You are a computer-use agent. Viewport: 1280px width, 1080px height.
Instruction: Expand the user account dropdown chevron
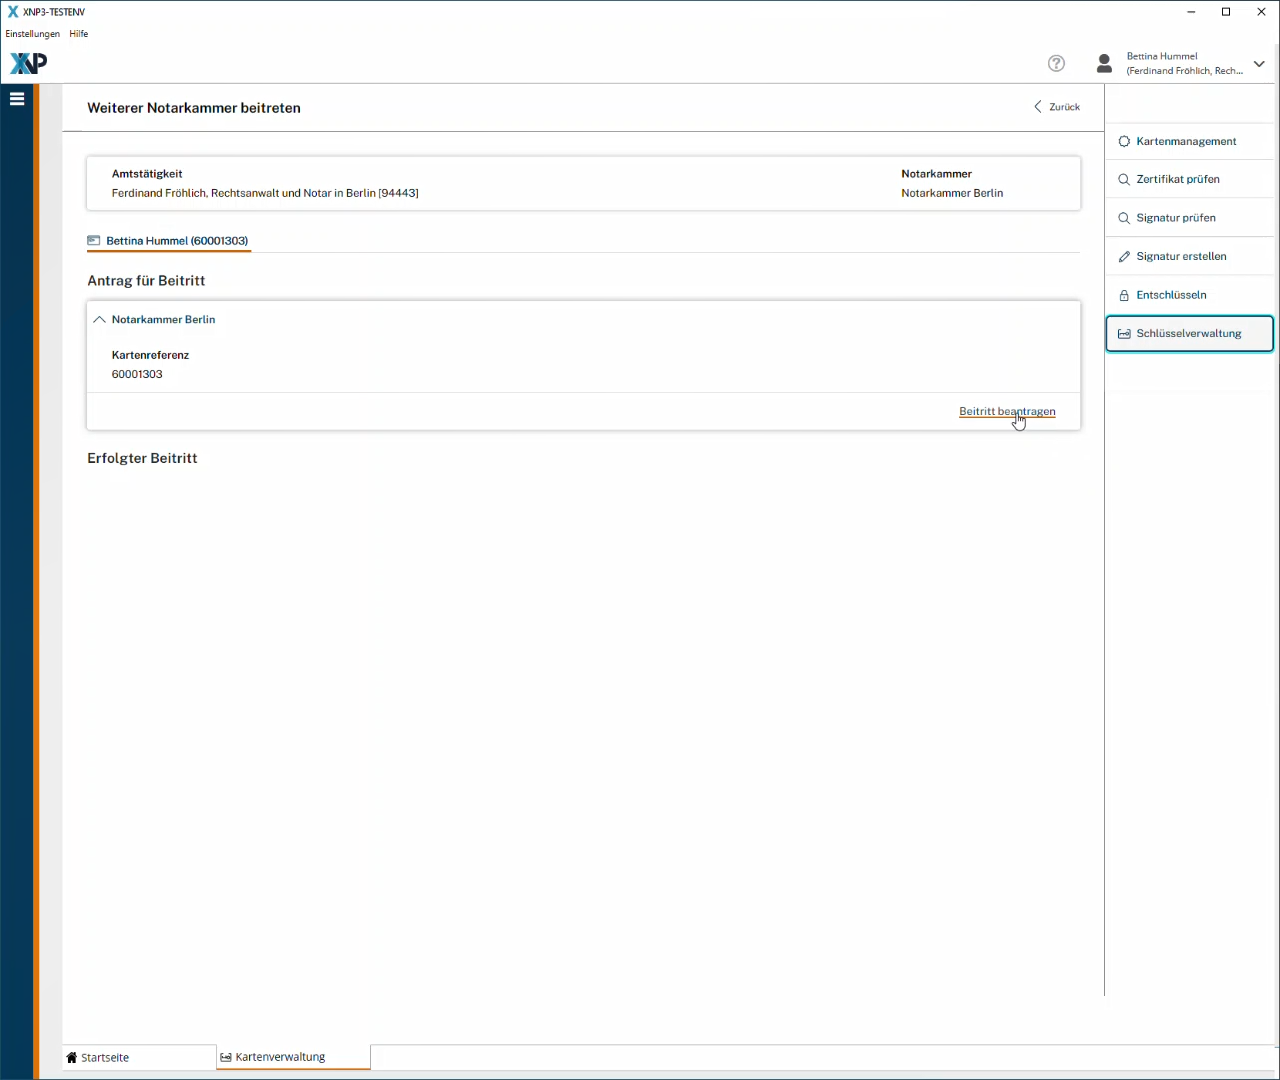click(x=1259, y=64)
